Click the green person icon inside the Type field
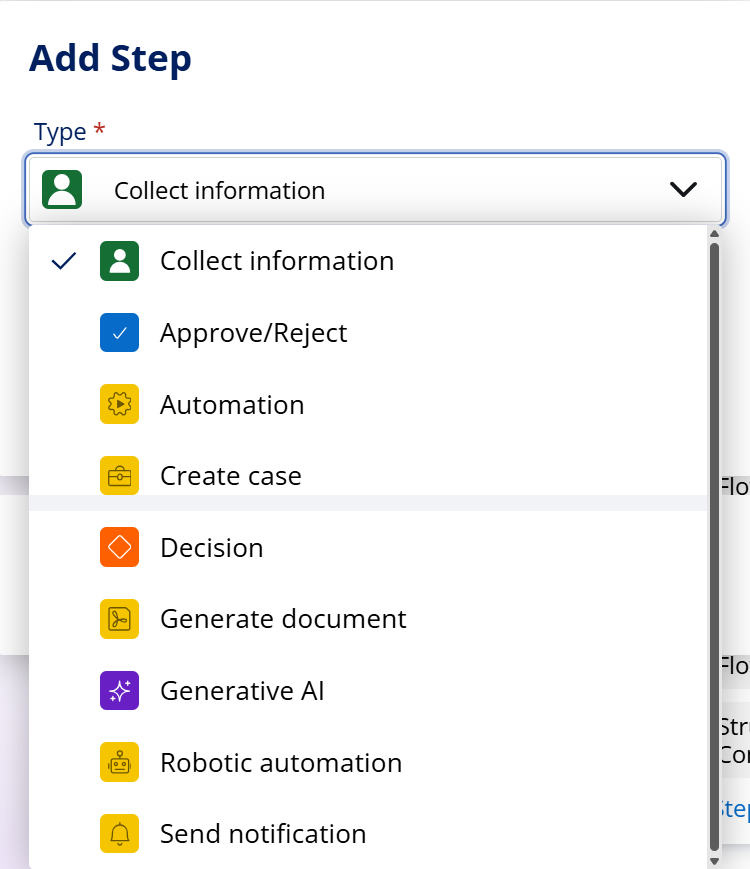 click(x=62, y=190)
